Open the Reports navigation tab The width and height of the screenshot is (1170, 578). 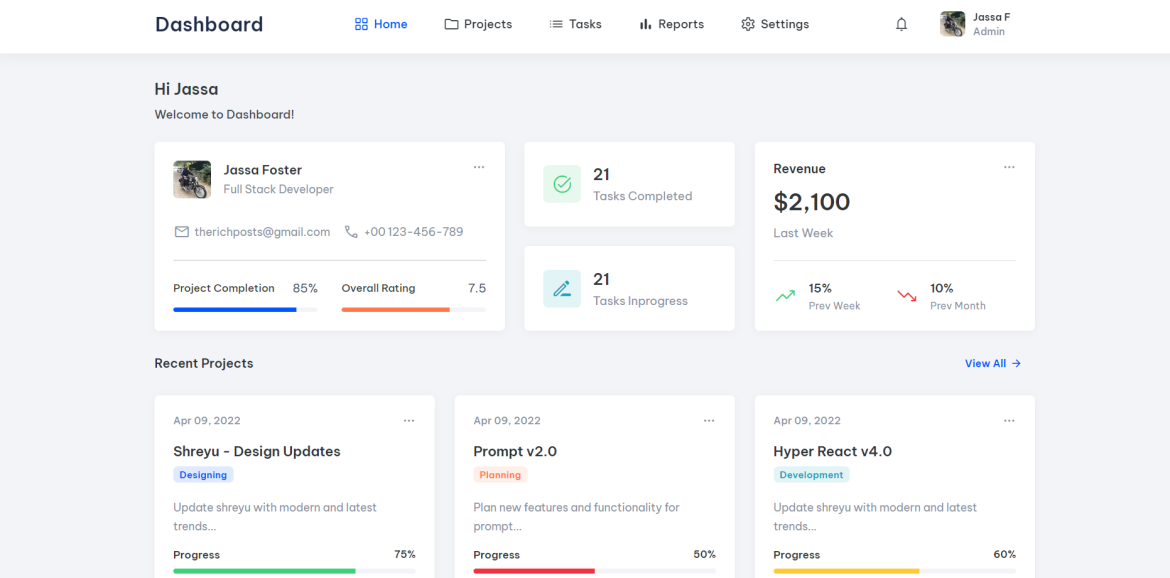point(672,25)
